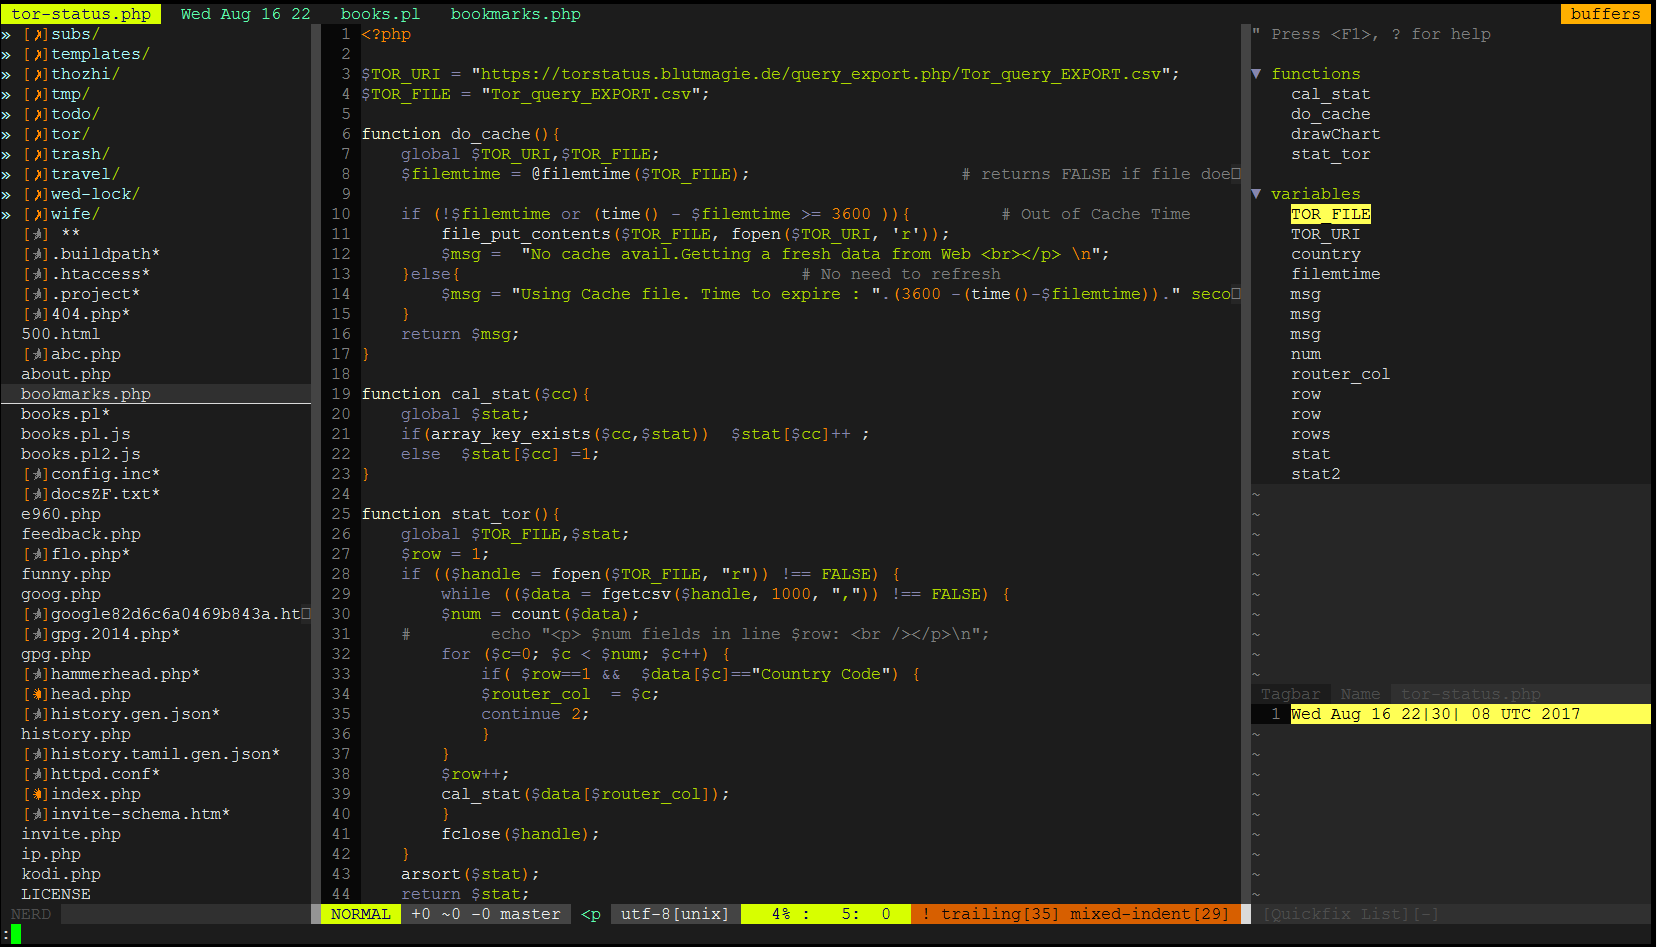Jump to stat_tor function tag
The height and width of the screenshot is (947, 1657).
coord(1331,154)
